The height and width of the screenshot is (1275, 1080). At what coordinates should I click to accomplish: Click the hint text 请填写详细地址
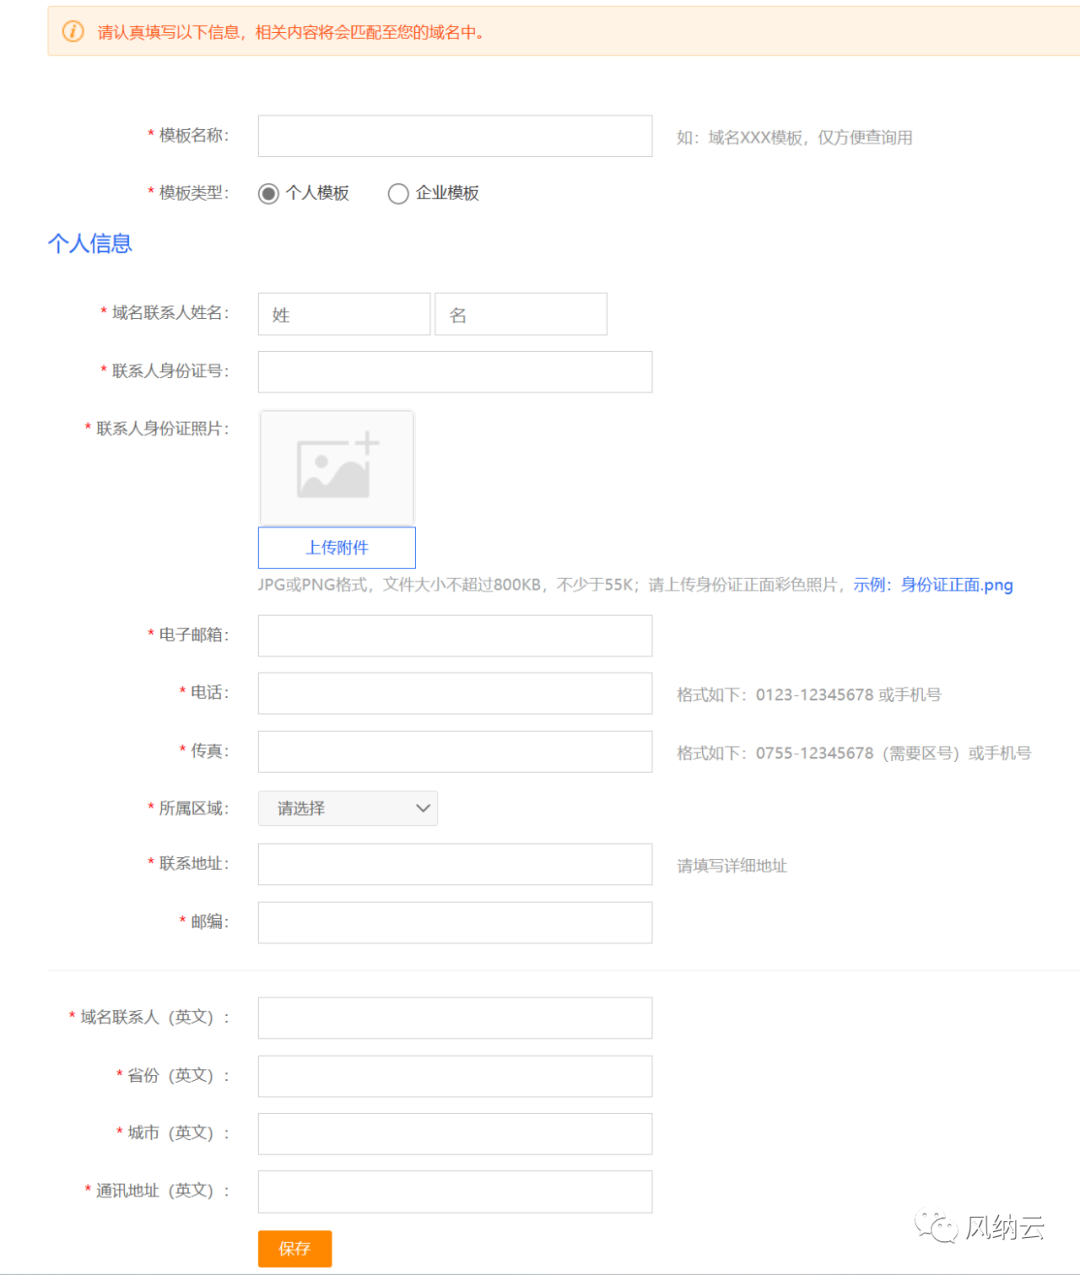tap(732, 866)
